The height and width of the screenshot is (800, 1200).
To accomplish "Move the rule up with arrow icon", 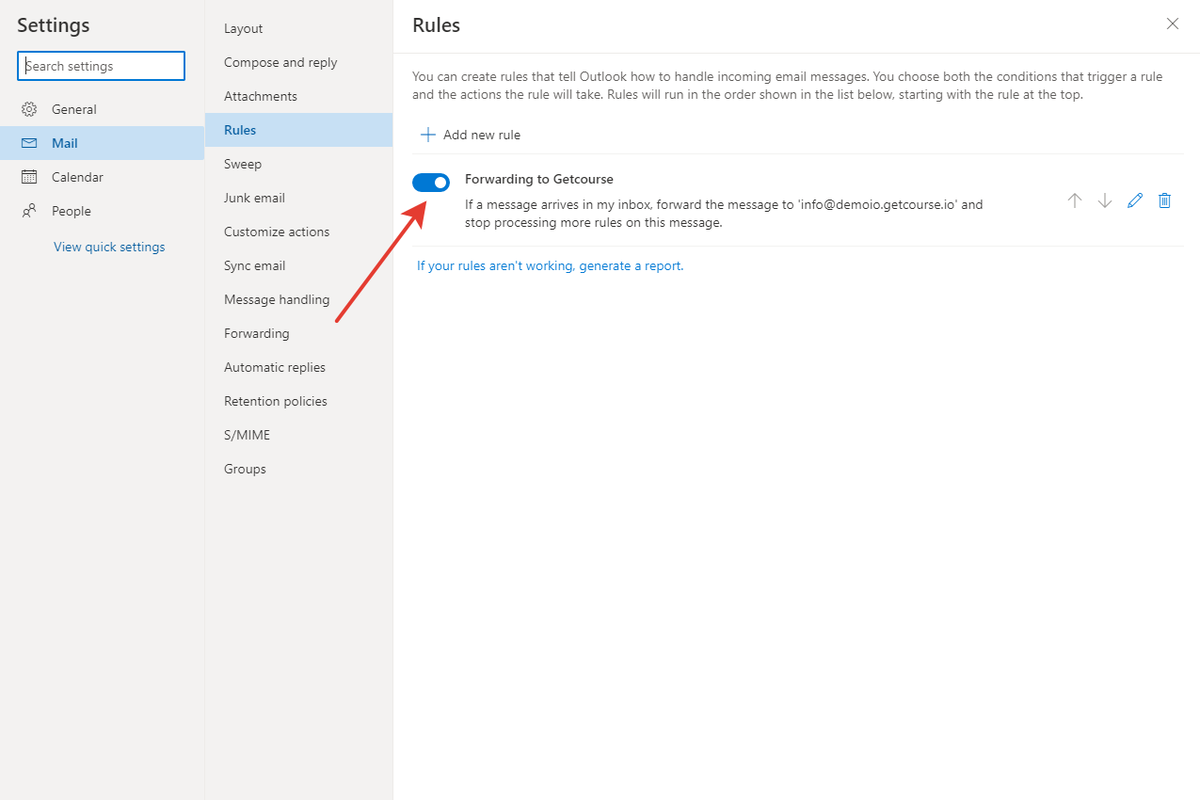I will click(x=1075, y=201).
